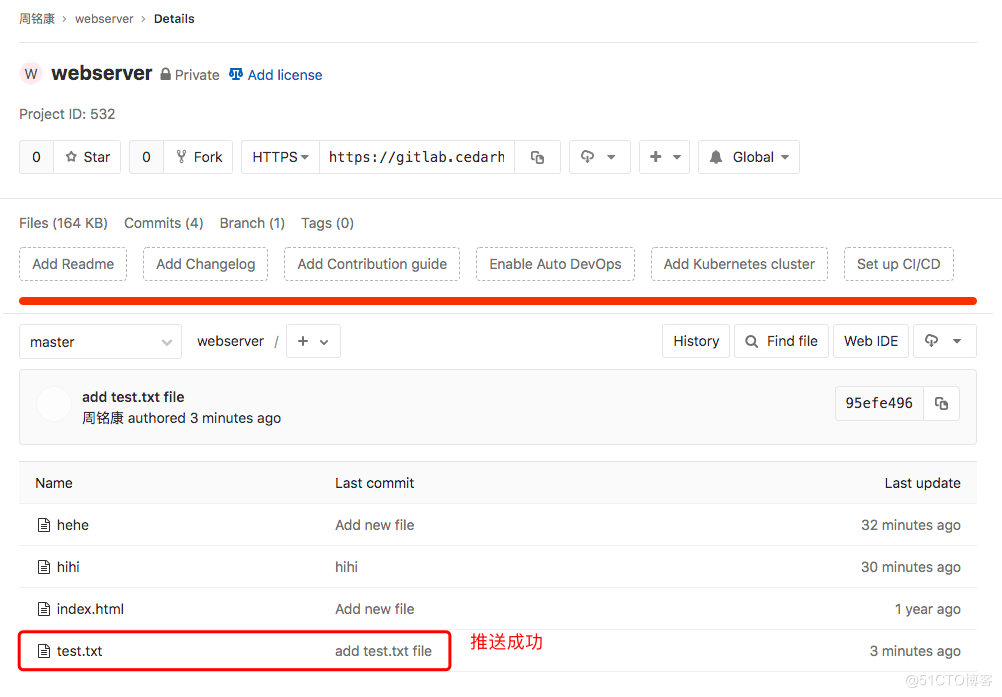Fork the webserver project
This screenshot has height=697, width=1002.
click(x=198, y=157)
